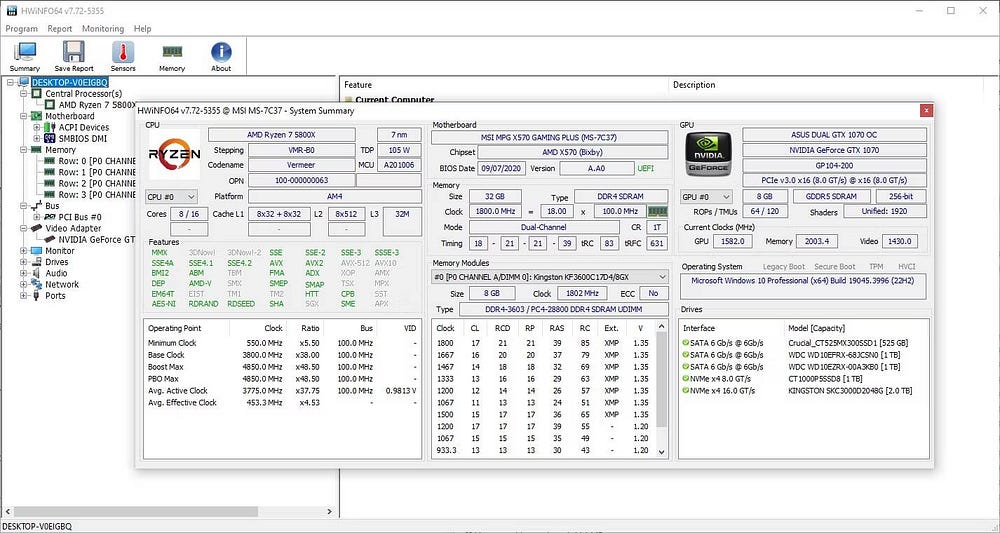Expand the ACPI Devices node
The image size is (1000, 533).
coord(37,128)
